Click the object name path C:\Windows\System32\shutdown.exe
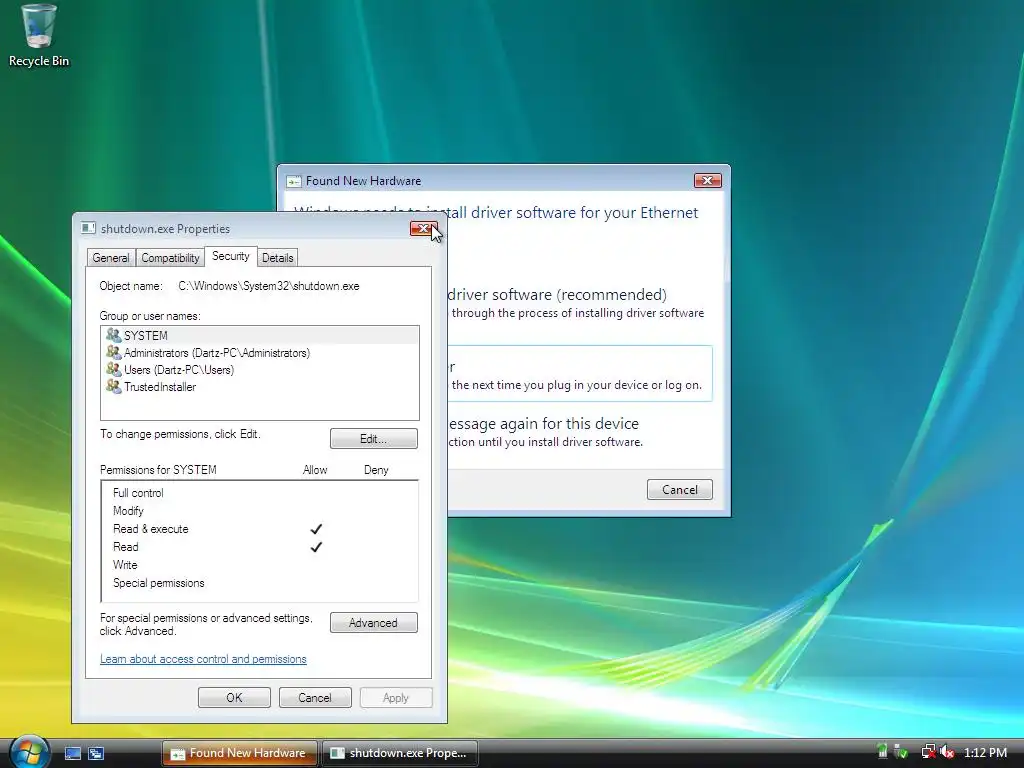 [268, 286]
